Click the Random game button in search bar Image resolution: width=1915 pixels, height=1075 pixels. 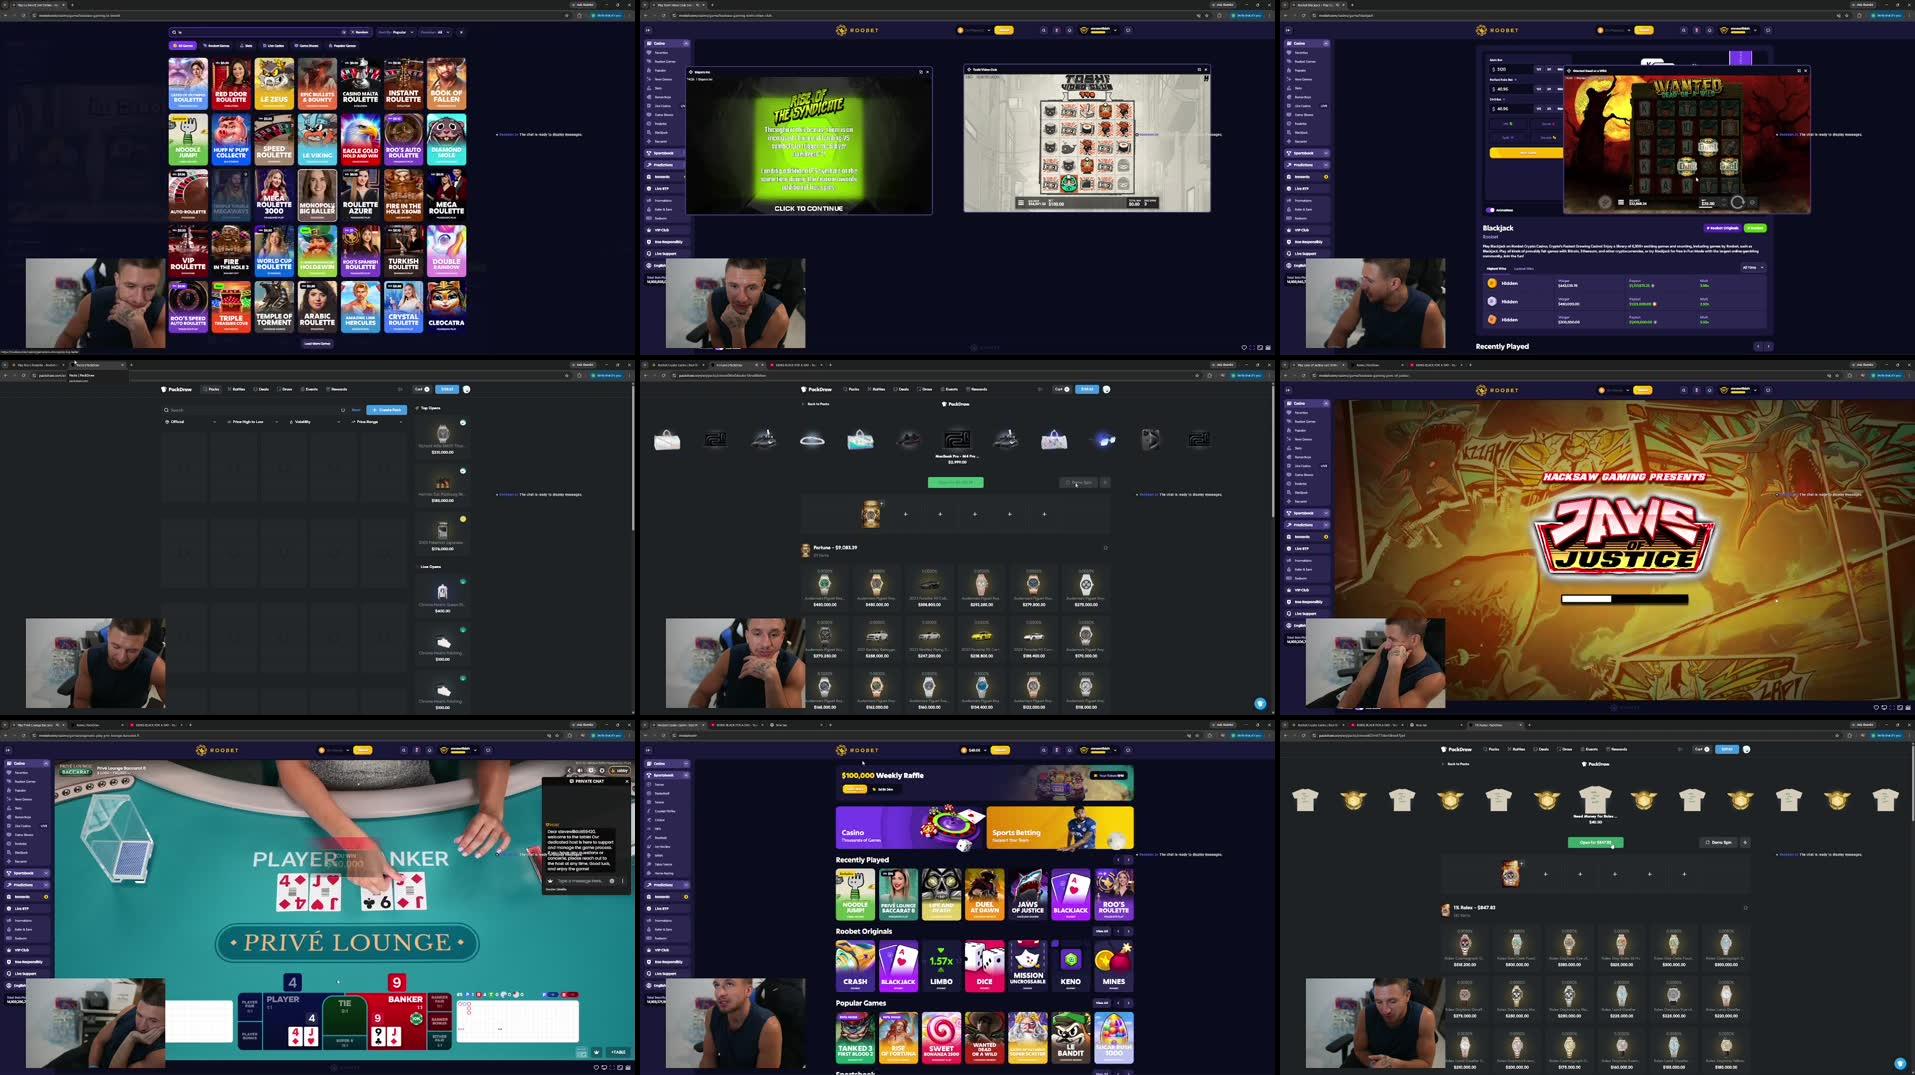360,32
